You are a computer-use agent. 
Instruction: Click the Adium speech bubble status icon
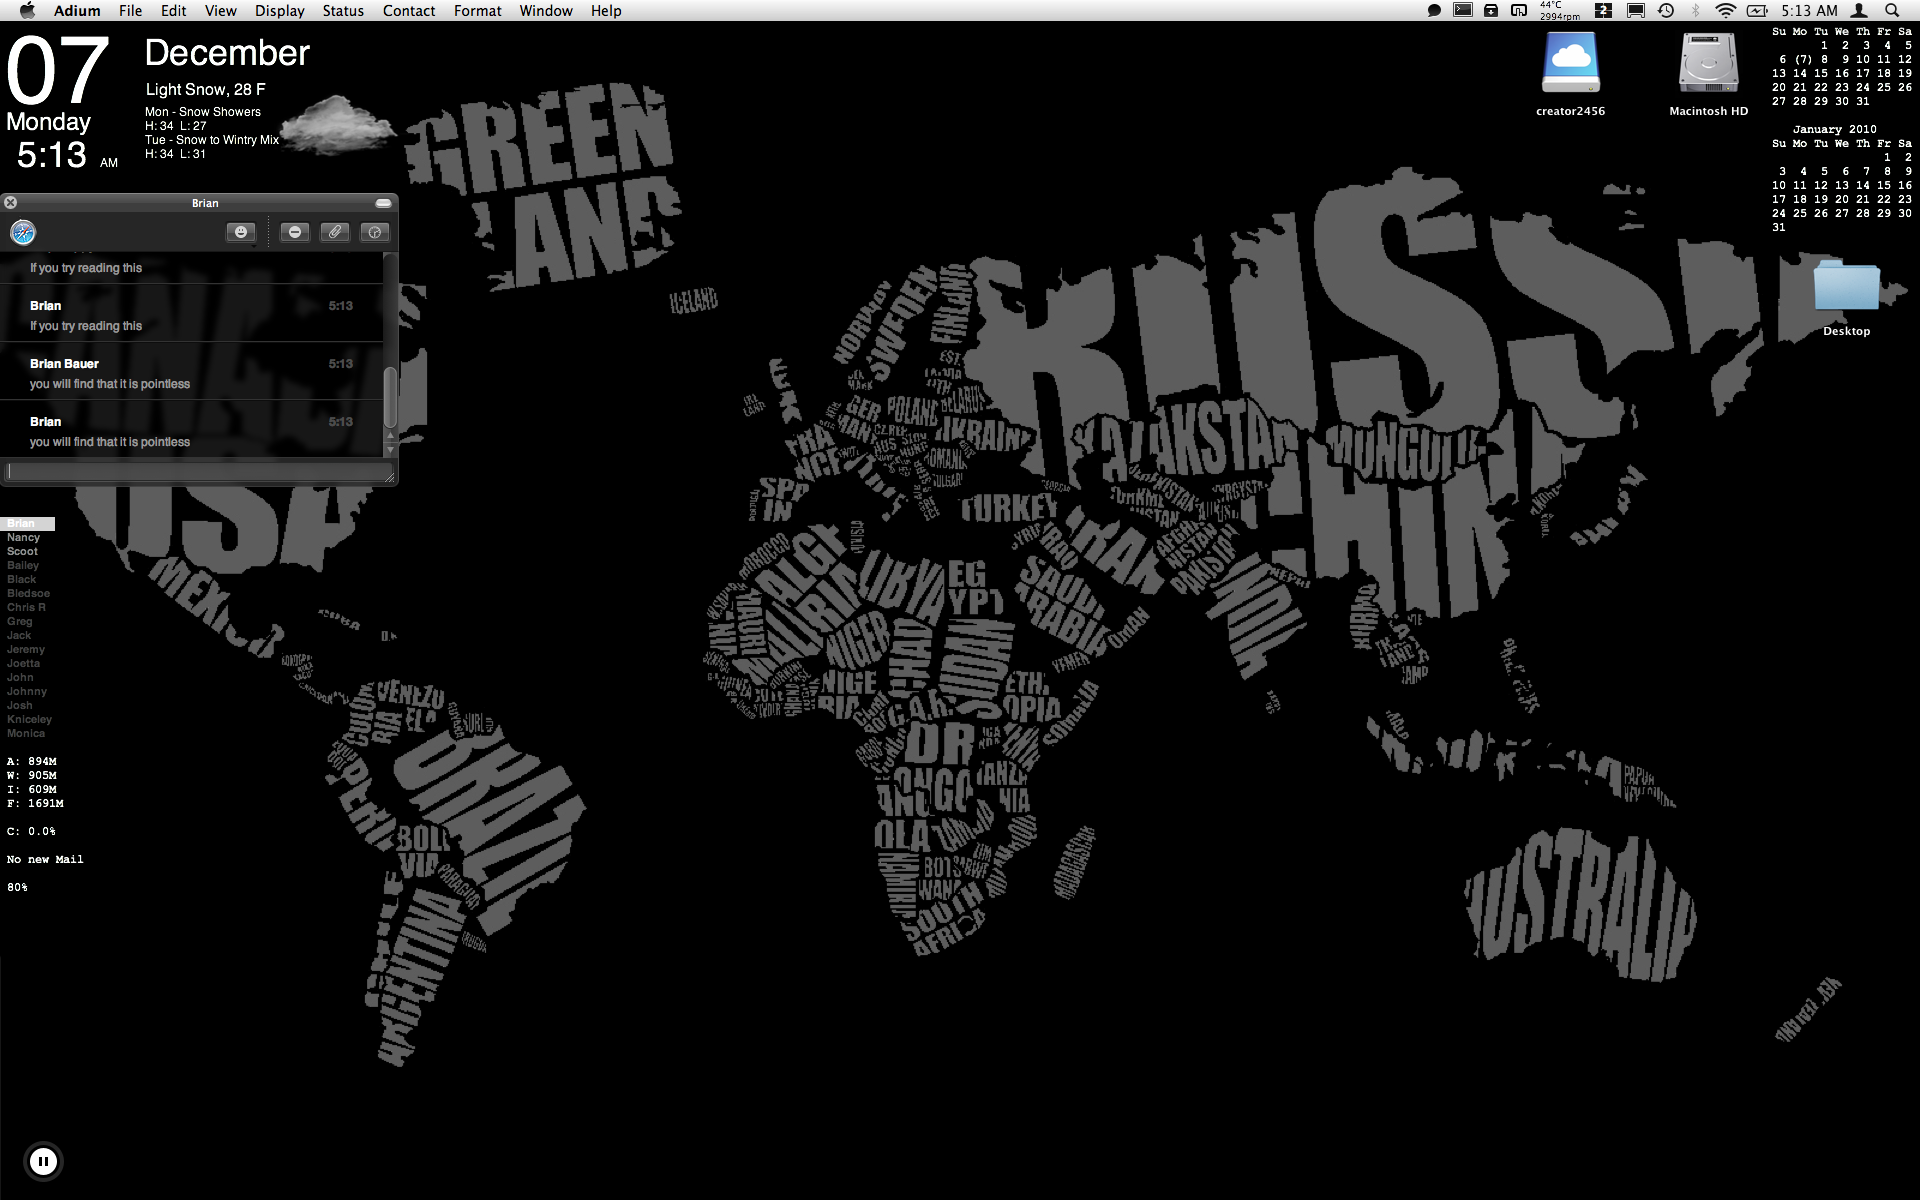1434,10
